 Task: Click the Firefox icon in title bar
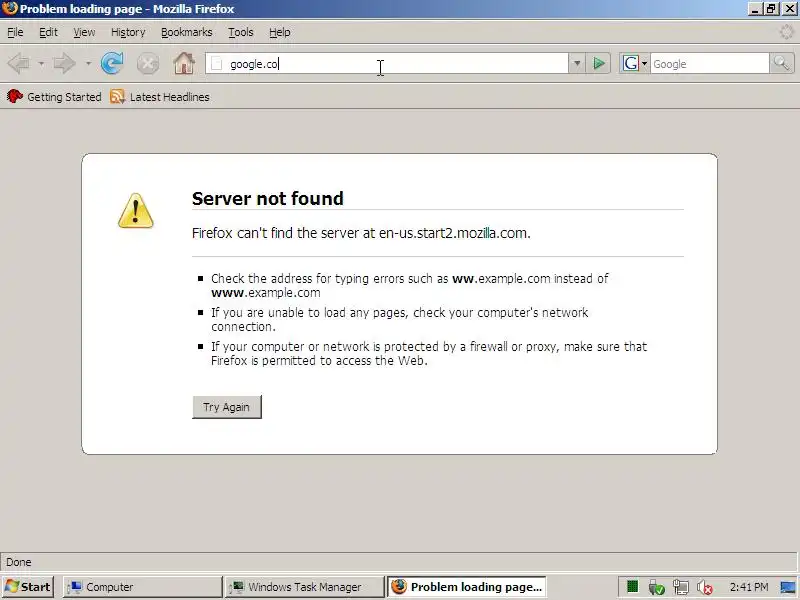(9, 8)
